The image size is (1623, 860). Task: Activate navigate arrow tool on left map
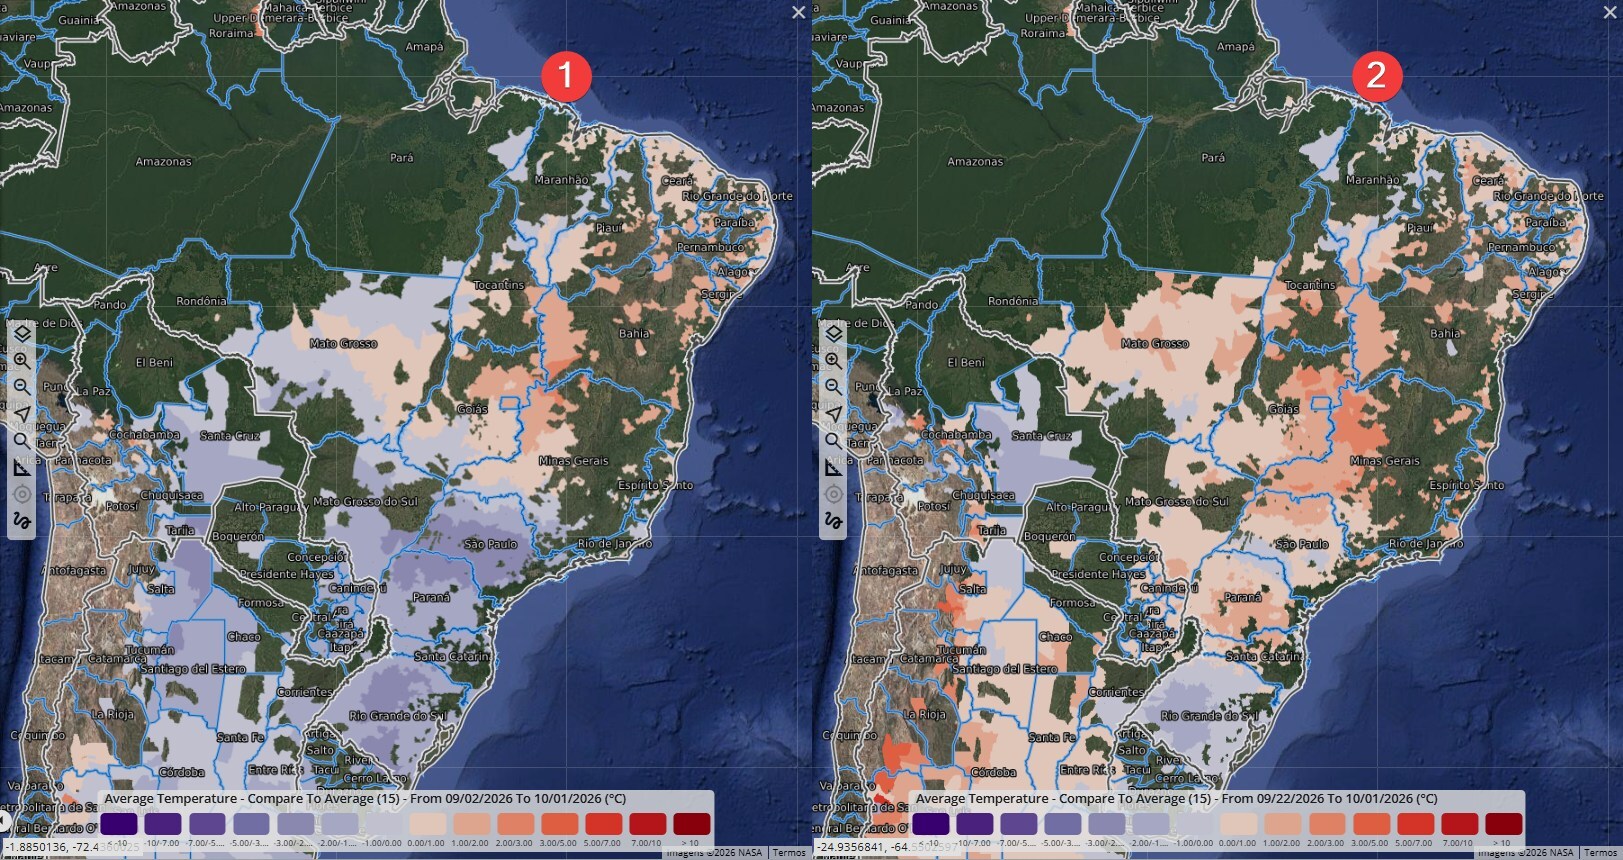pos(22,414)
